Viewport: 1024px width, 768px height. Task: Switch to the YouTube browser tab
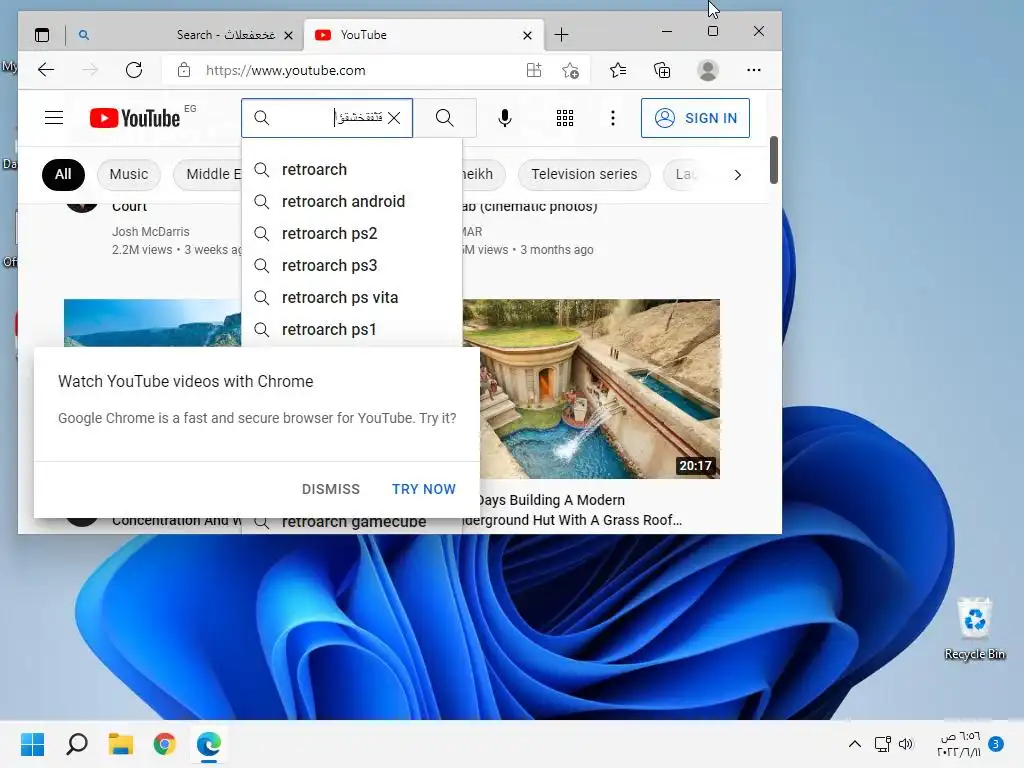pyautogui.click(x=423, y=35)
